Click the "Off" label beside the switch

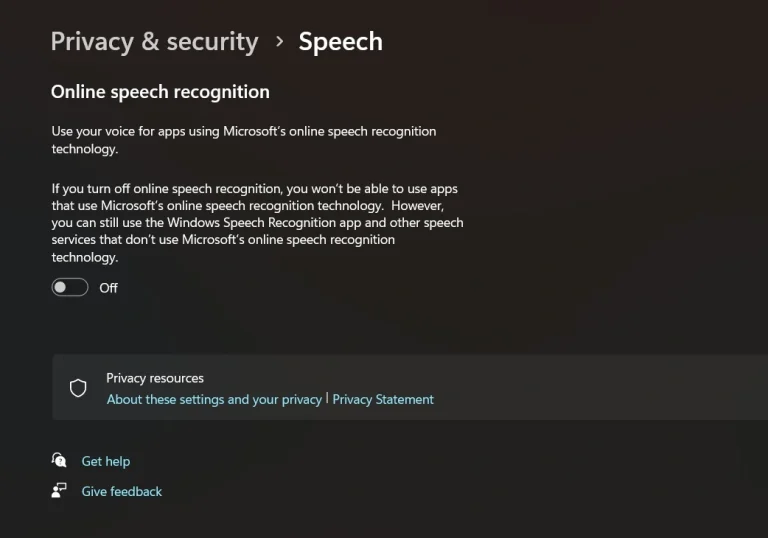tap(108, 288)
